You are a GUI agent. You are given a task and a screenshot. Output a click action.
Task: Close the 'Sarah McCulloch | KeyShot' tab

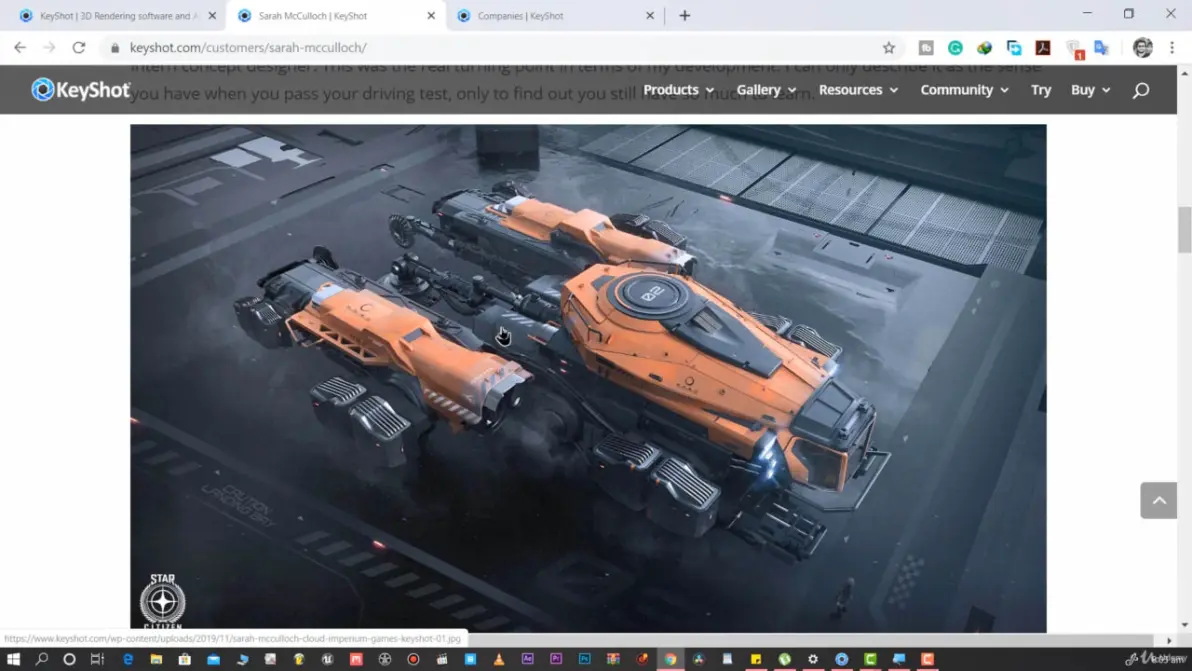(x=431, y=15)
